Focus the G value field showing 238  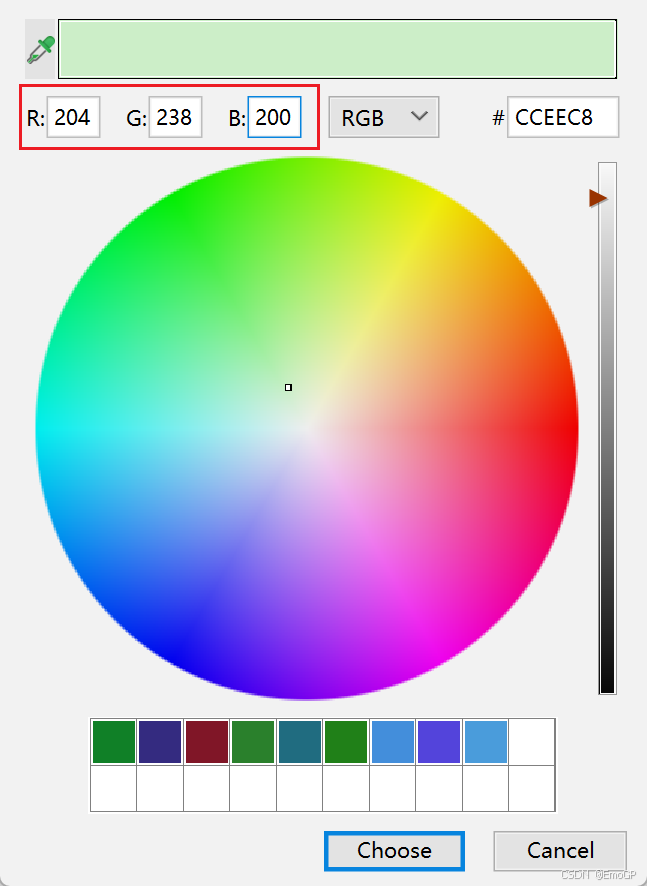tap(175, 117)
